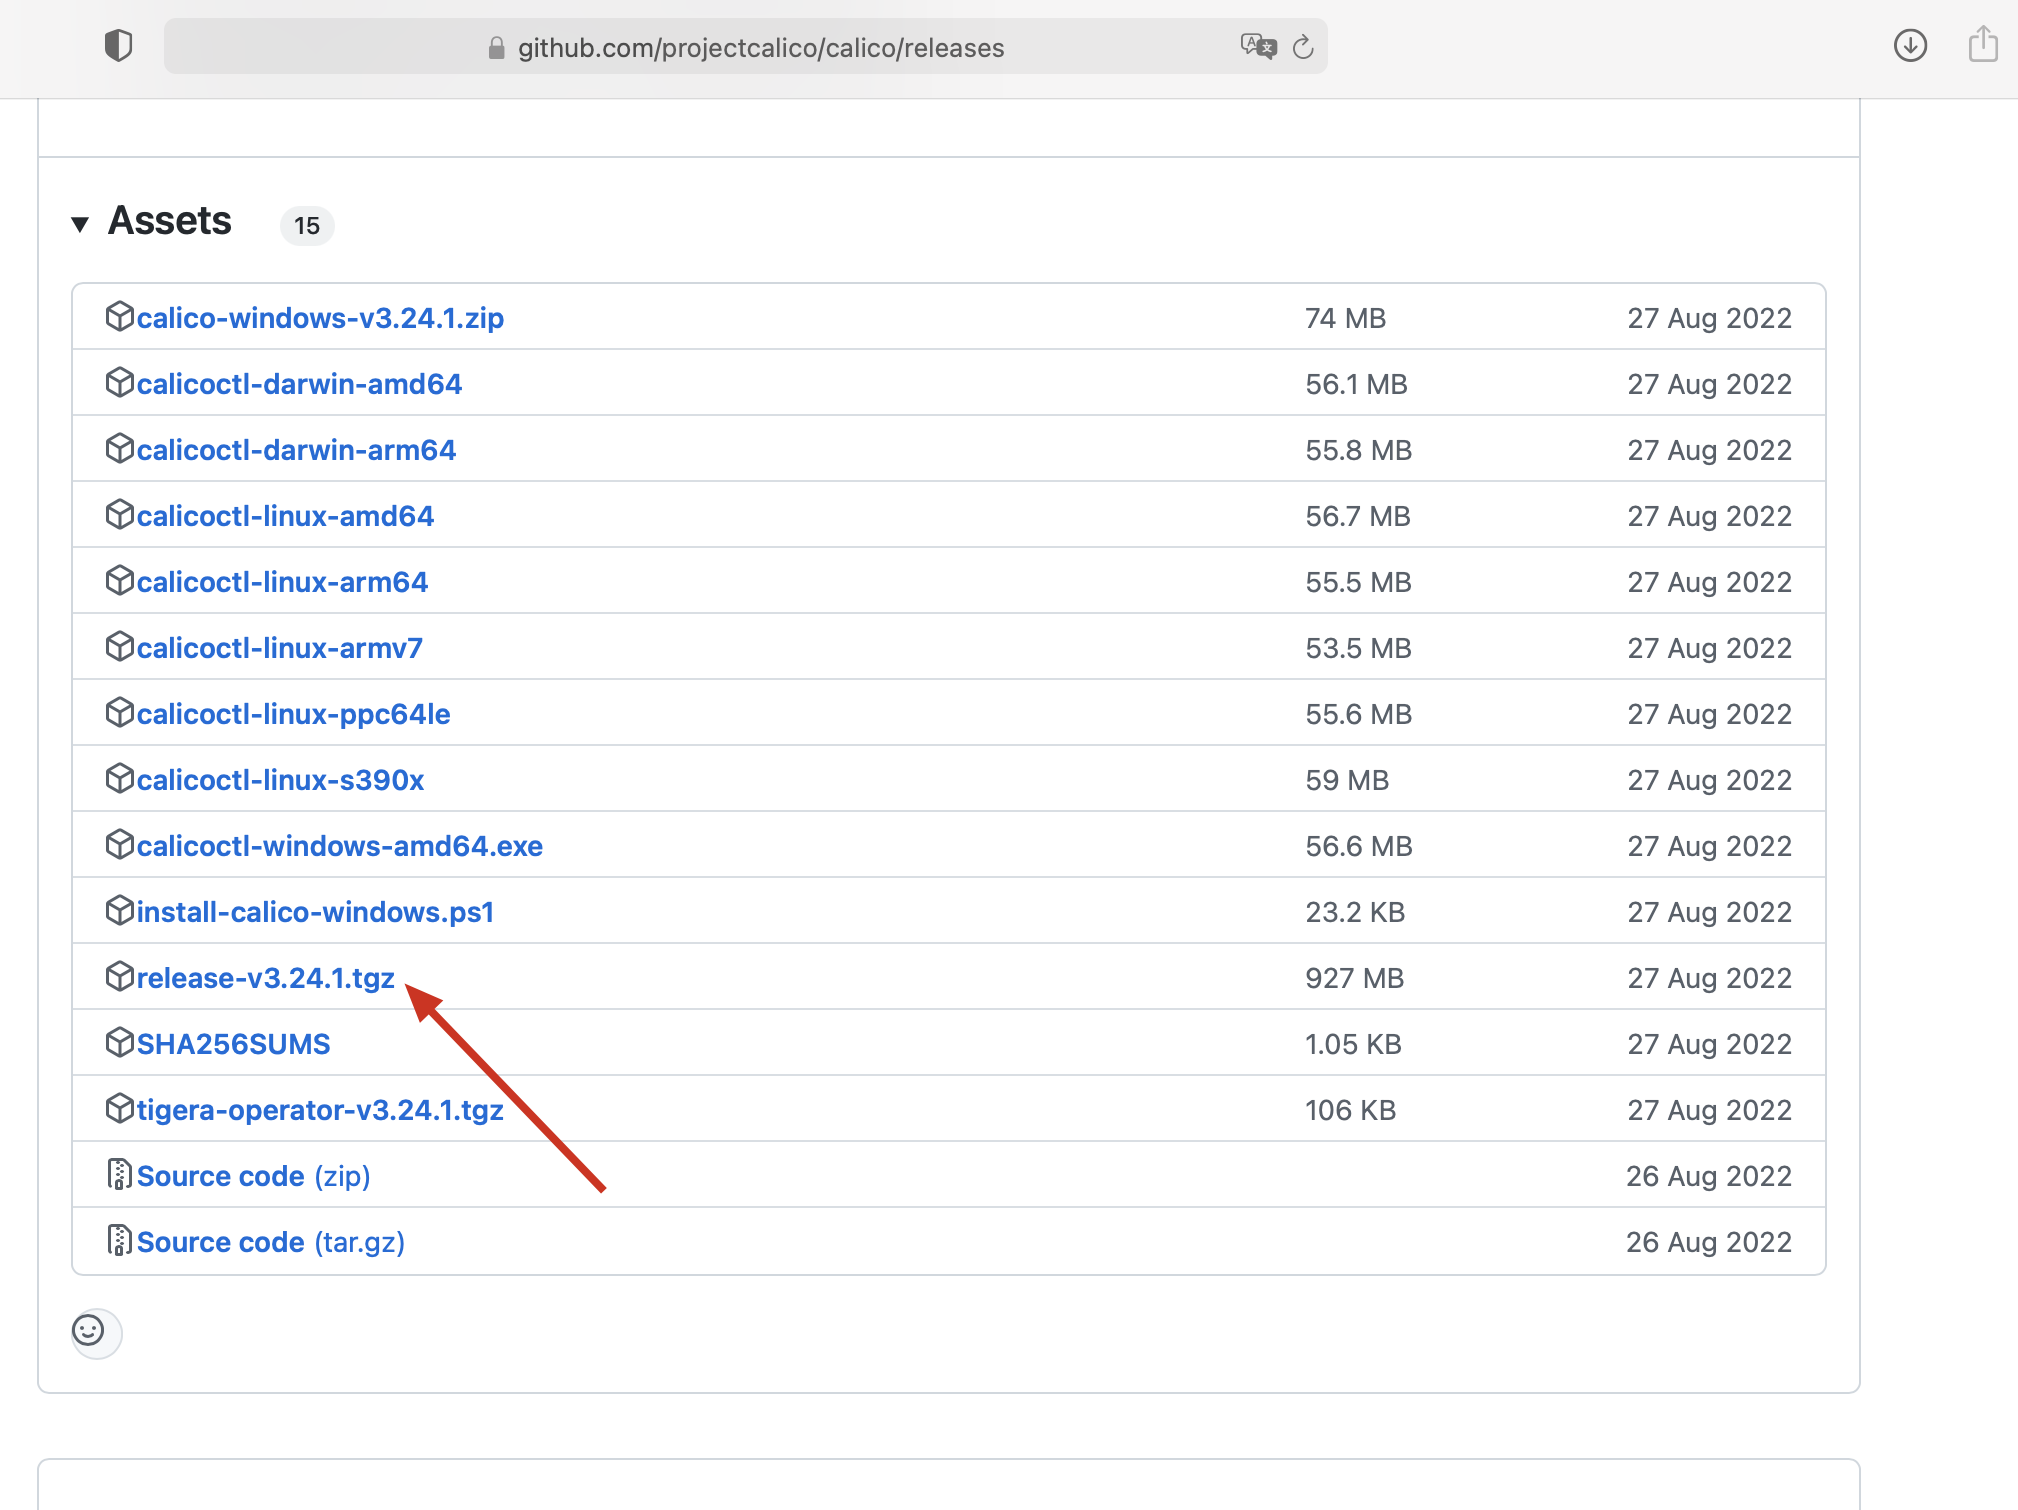
Task: Click the calicoctl-linux-s390x link
Action: 280,780
